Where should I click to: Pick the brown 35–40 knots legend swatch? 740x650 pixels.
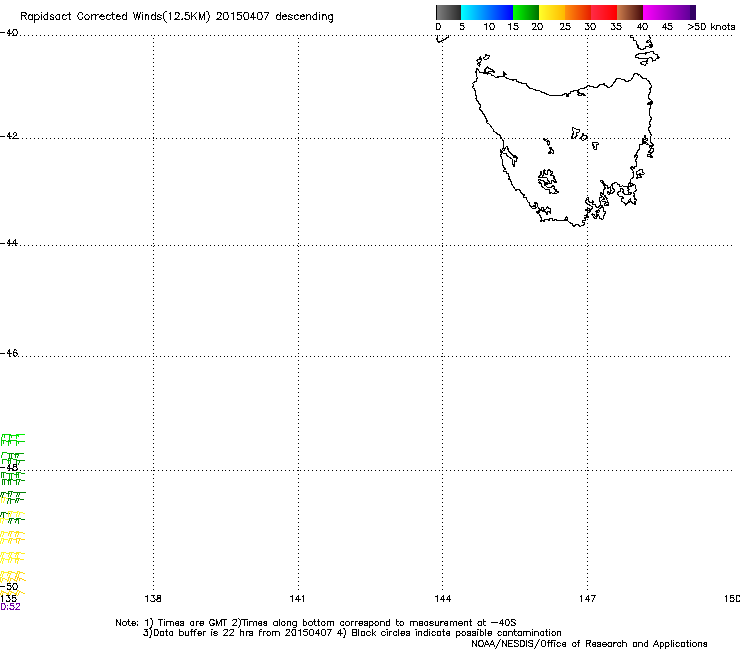pos(630,12)
